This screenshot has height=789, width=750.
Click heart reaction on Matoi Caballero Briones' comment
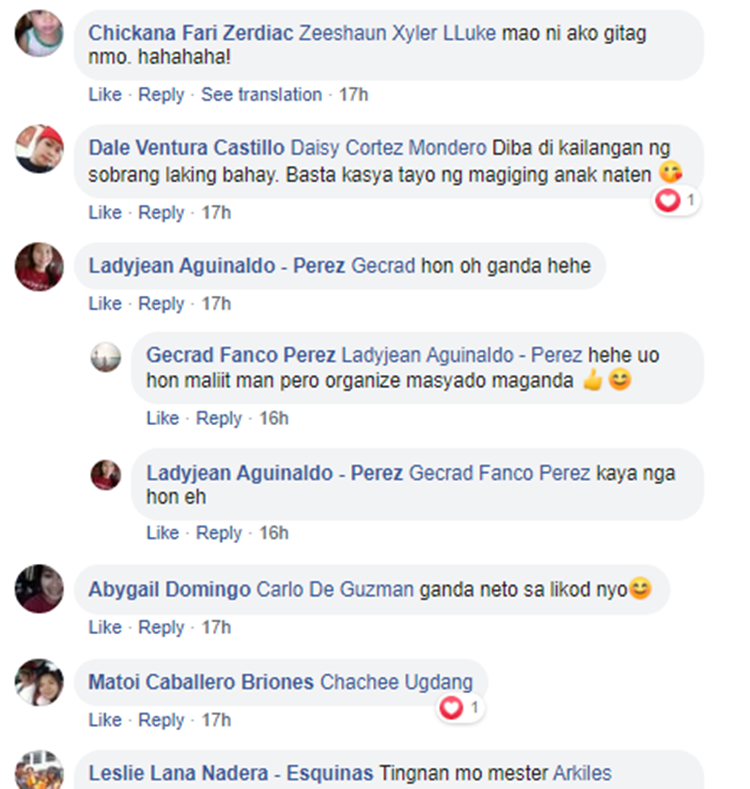pyautogui.click(x=460, y=708)
